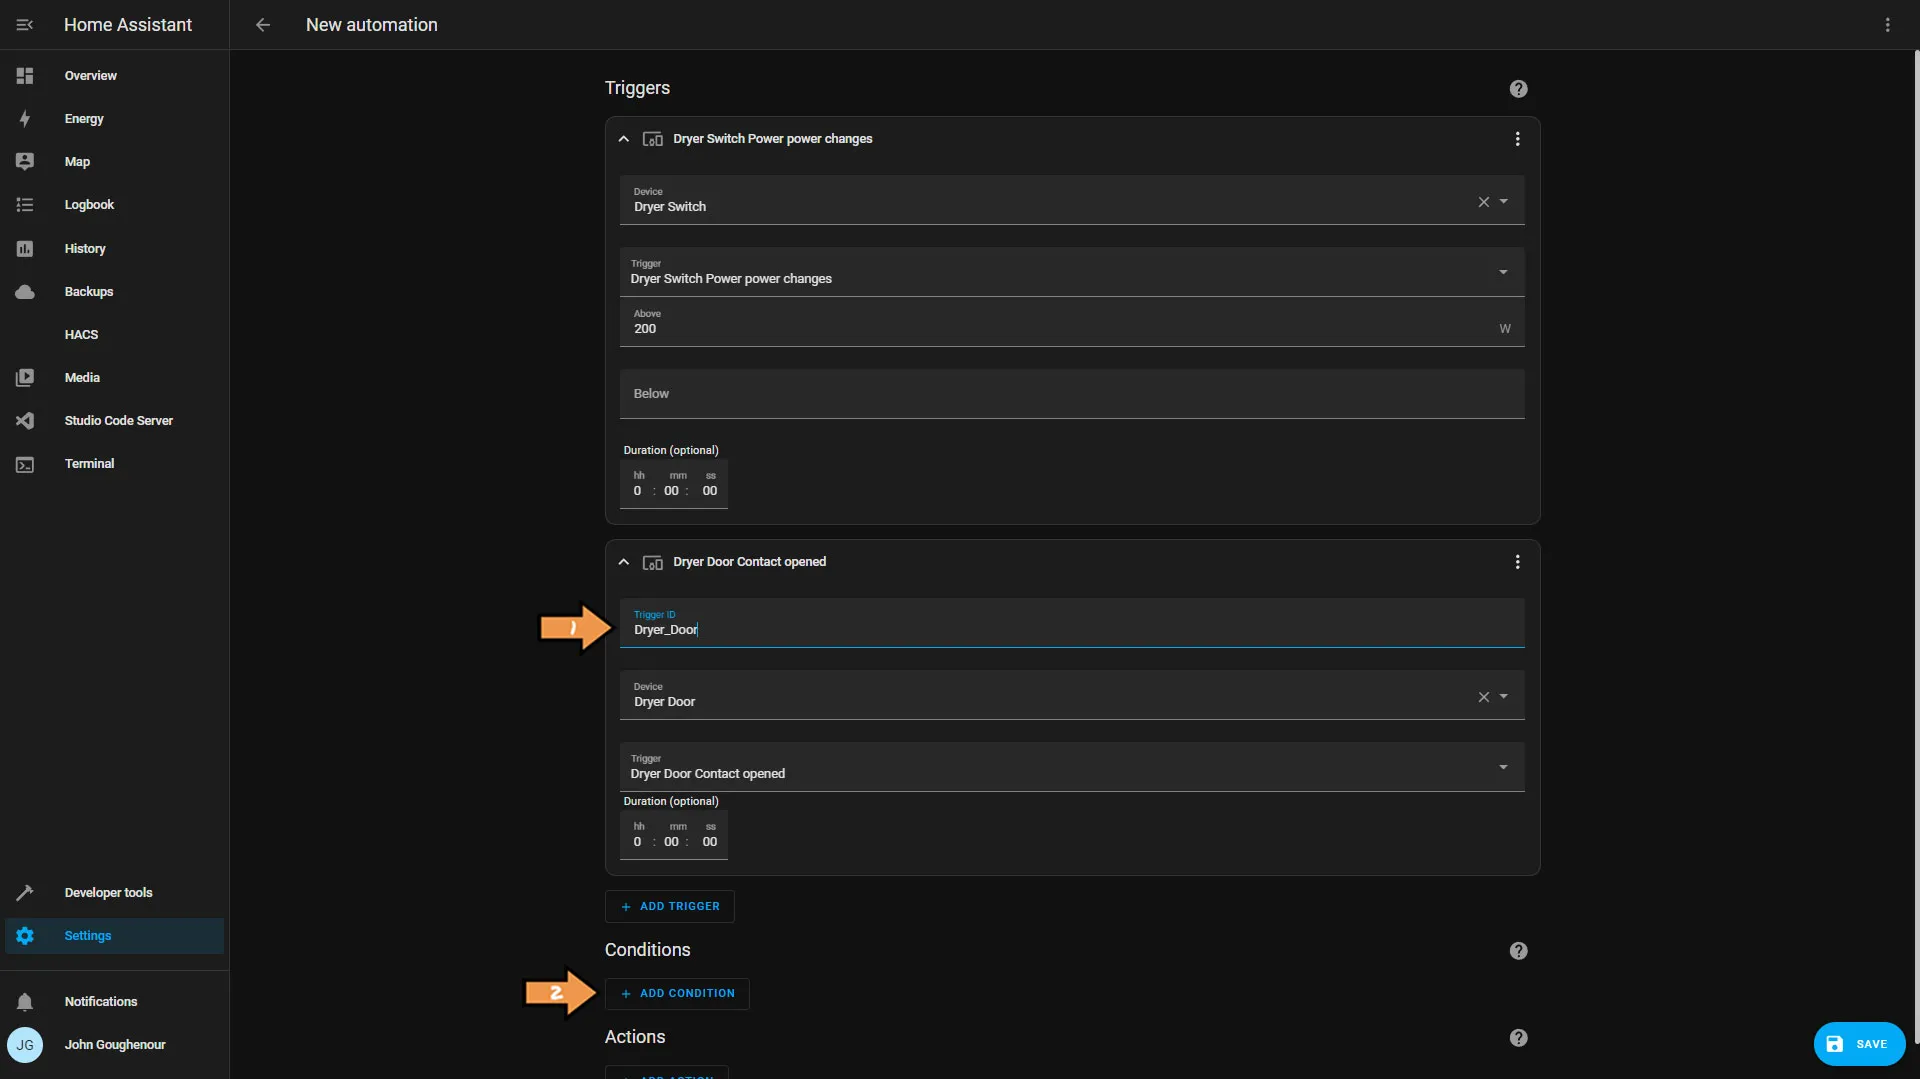Click the Terminal console icon

[x=25, y=464]
